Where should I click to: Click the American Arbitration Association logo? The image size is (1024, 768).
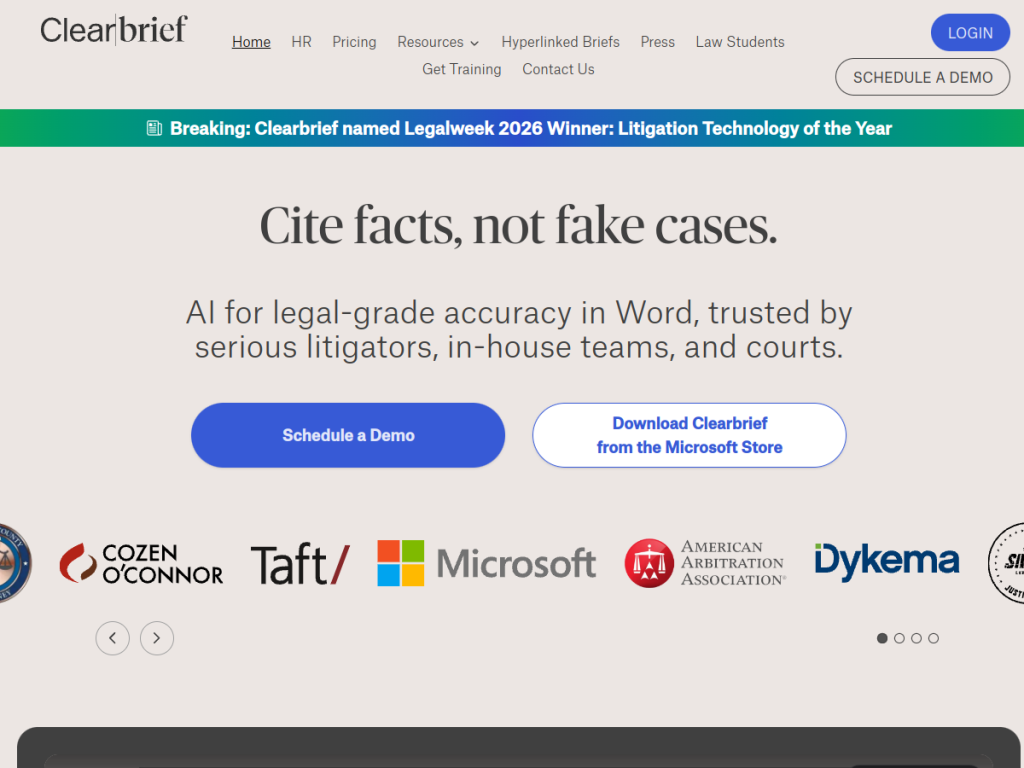(x=705, y=563)
